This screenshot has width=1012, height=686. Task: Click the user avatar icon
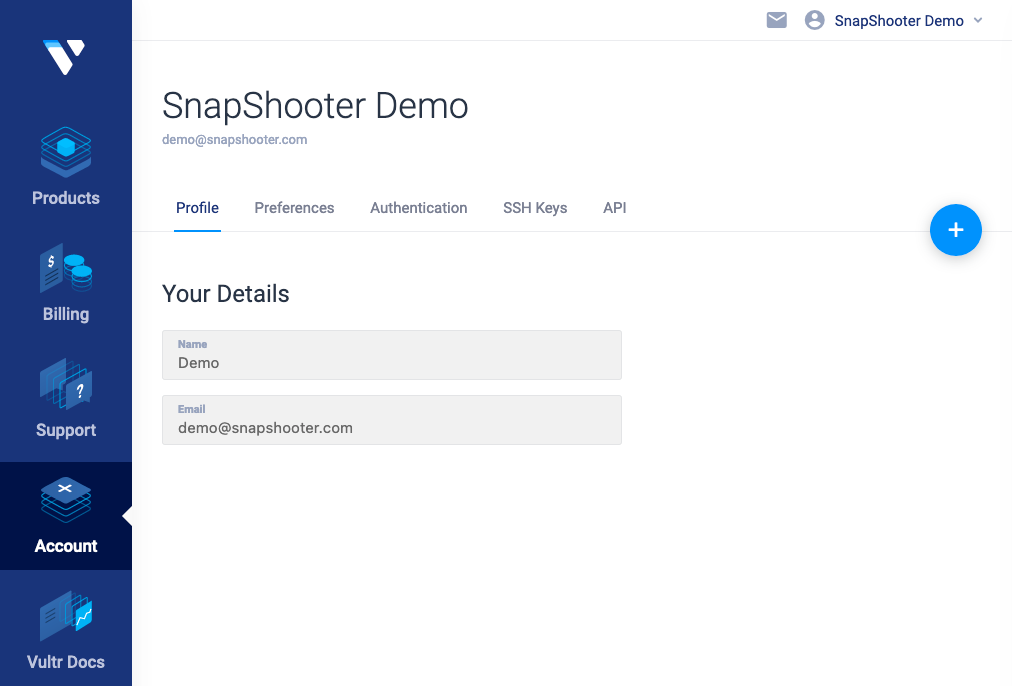[x=815, y=20]
